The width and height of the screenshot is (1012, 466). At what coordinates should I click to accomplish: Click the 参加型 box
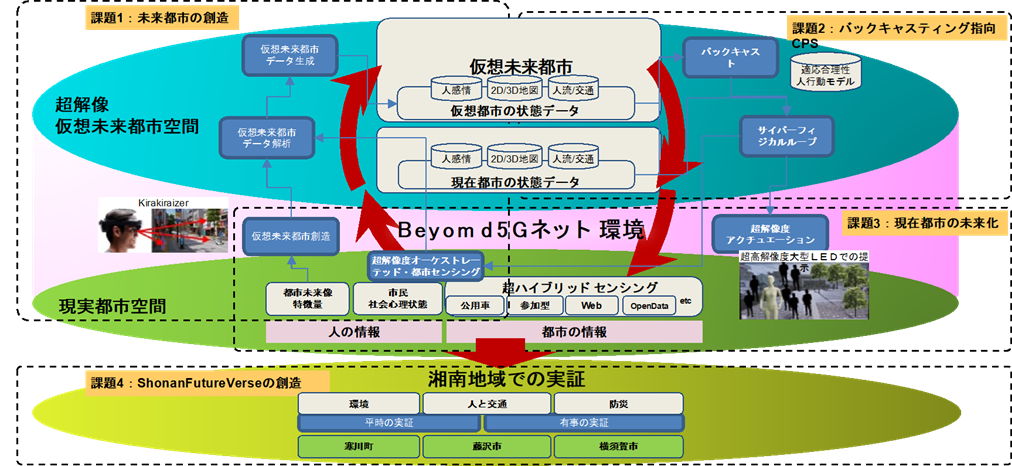point(536,305)
